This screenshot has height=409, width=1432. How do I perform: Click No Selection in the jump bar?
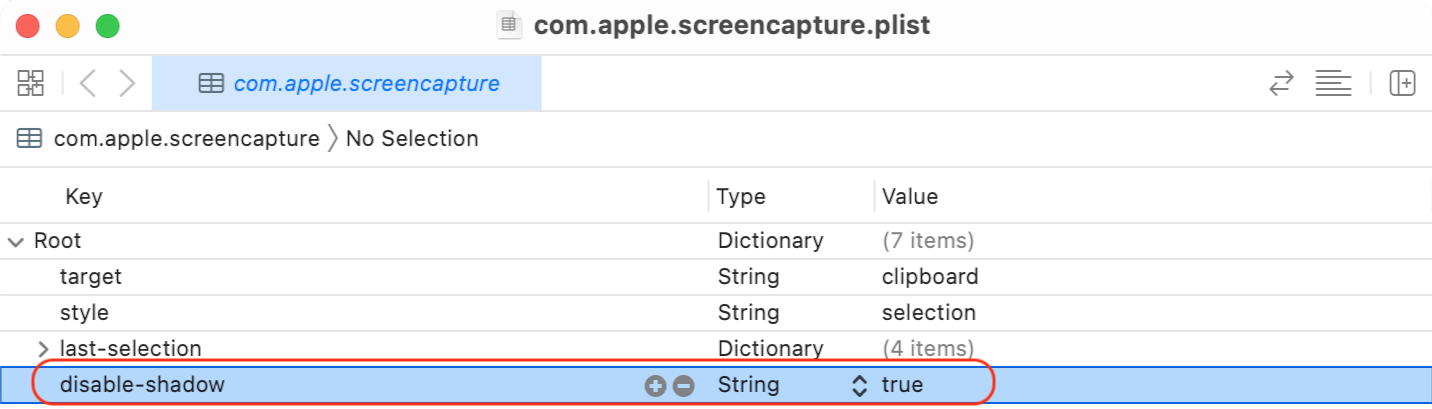coord(412,138)
